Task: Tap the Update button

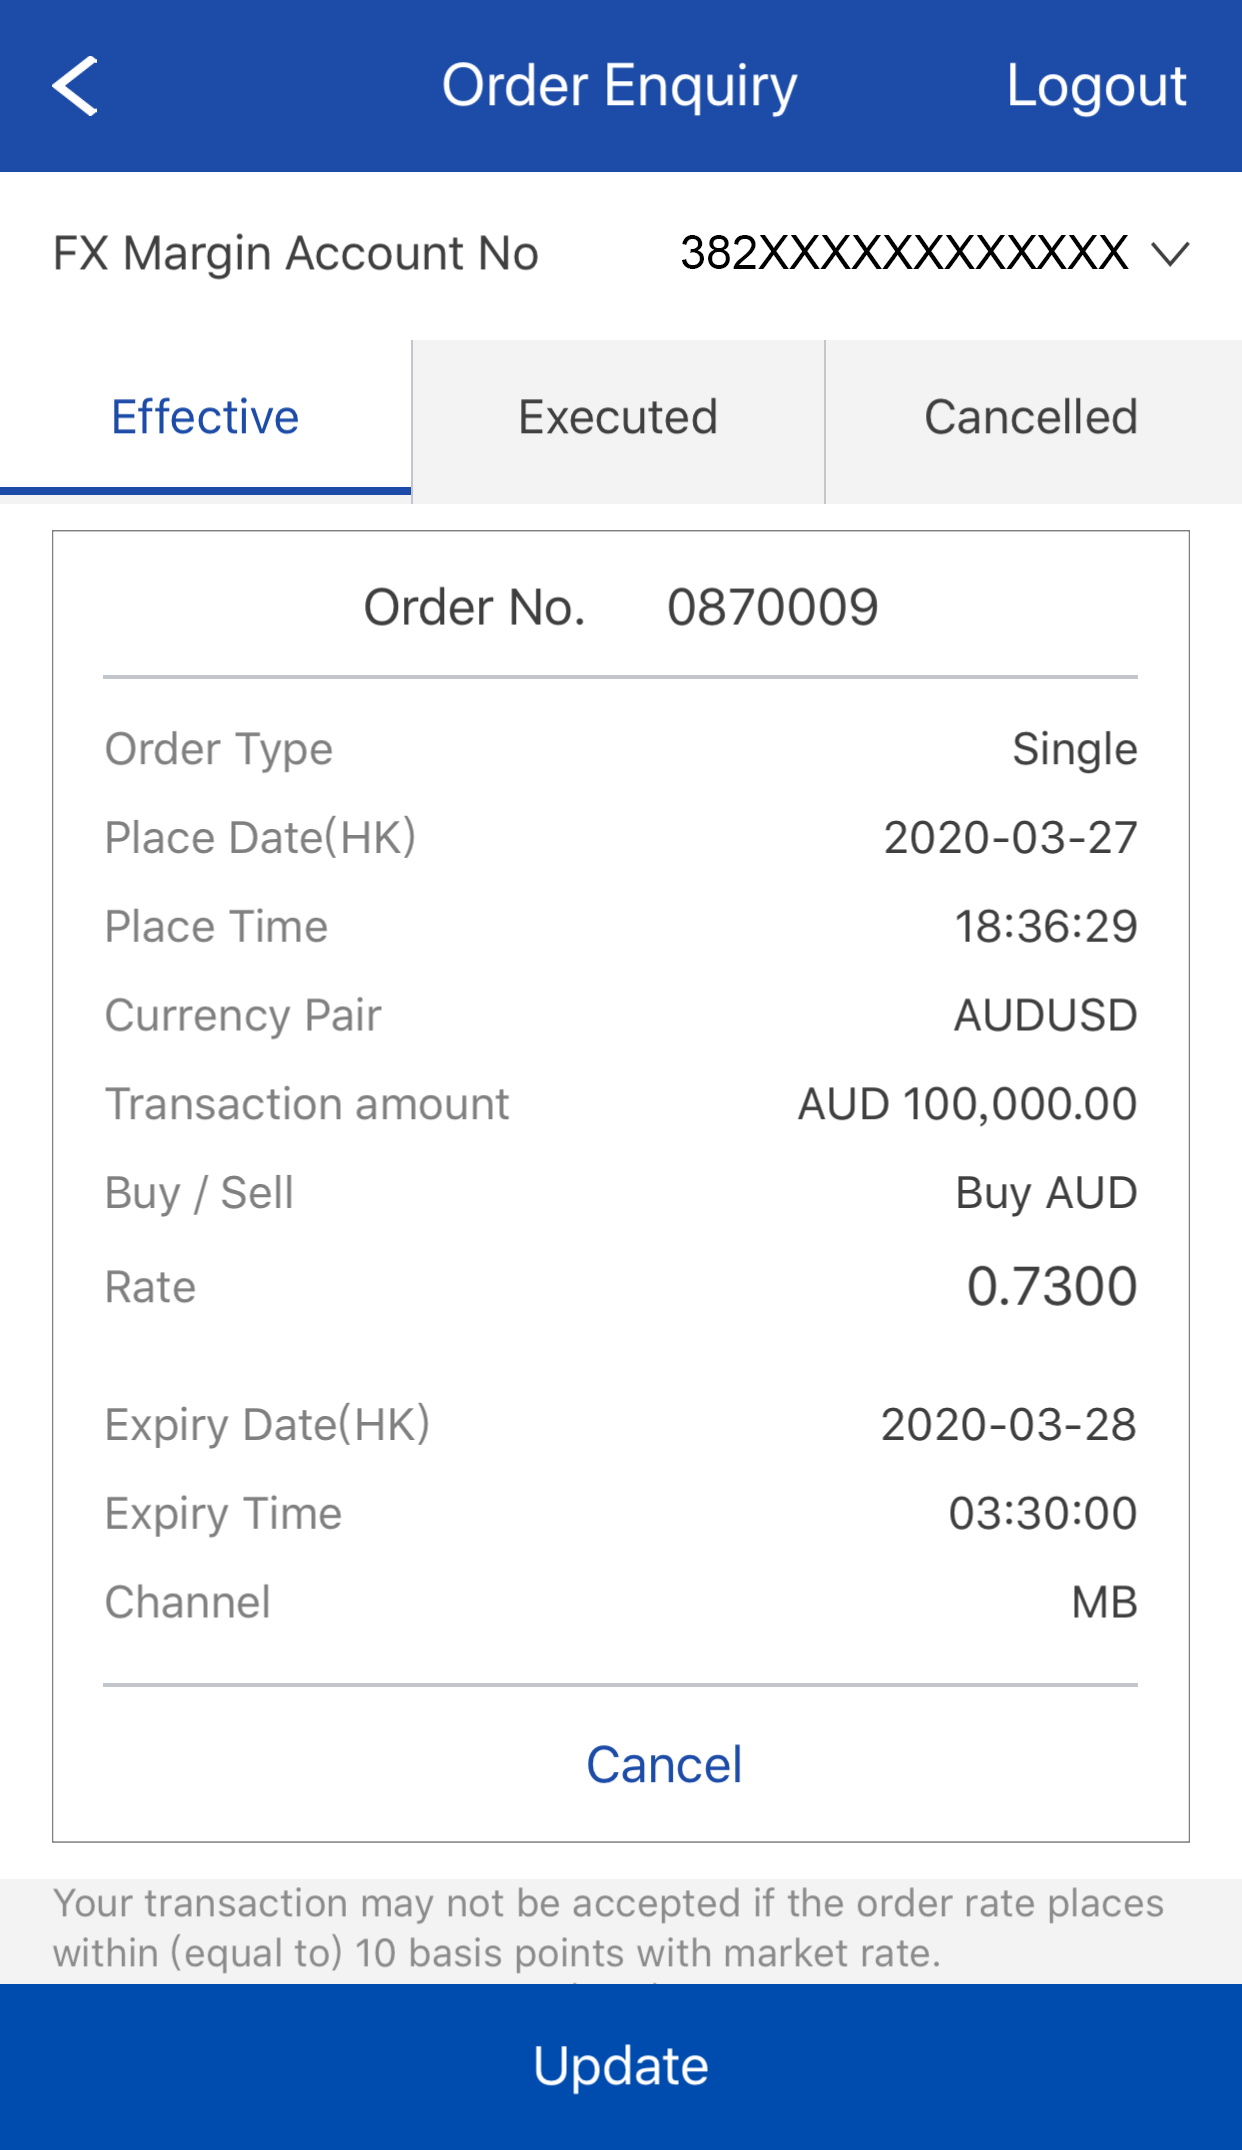Action: click(x=621, y=2066)
